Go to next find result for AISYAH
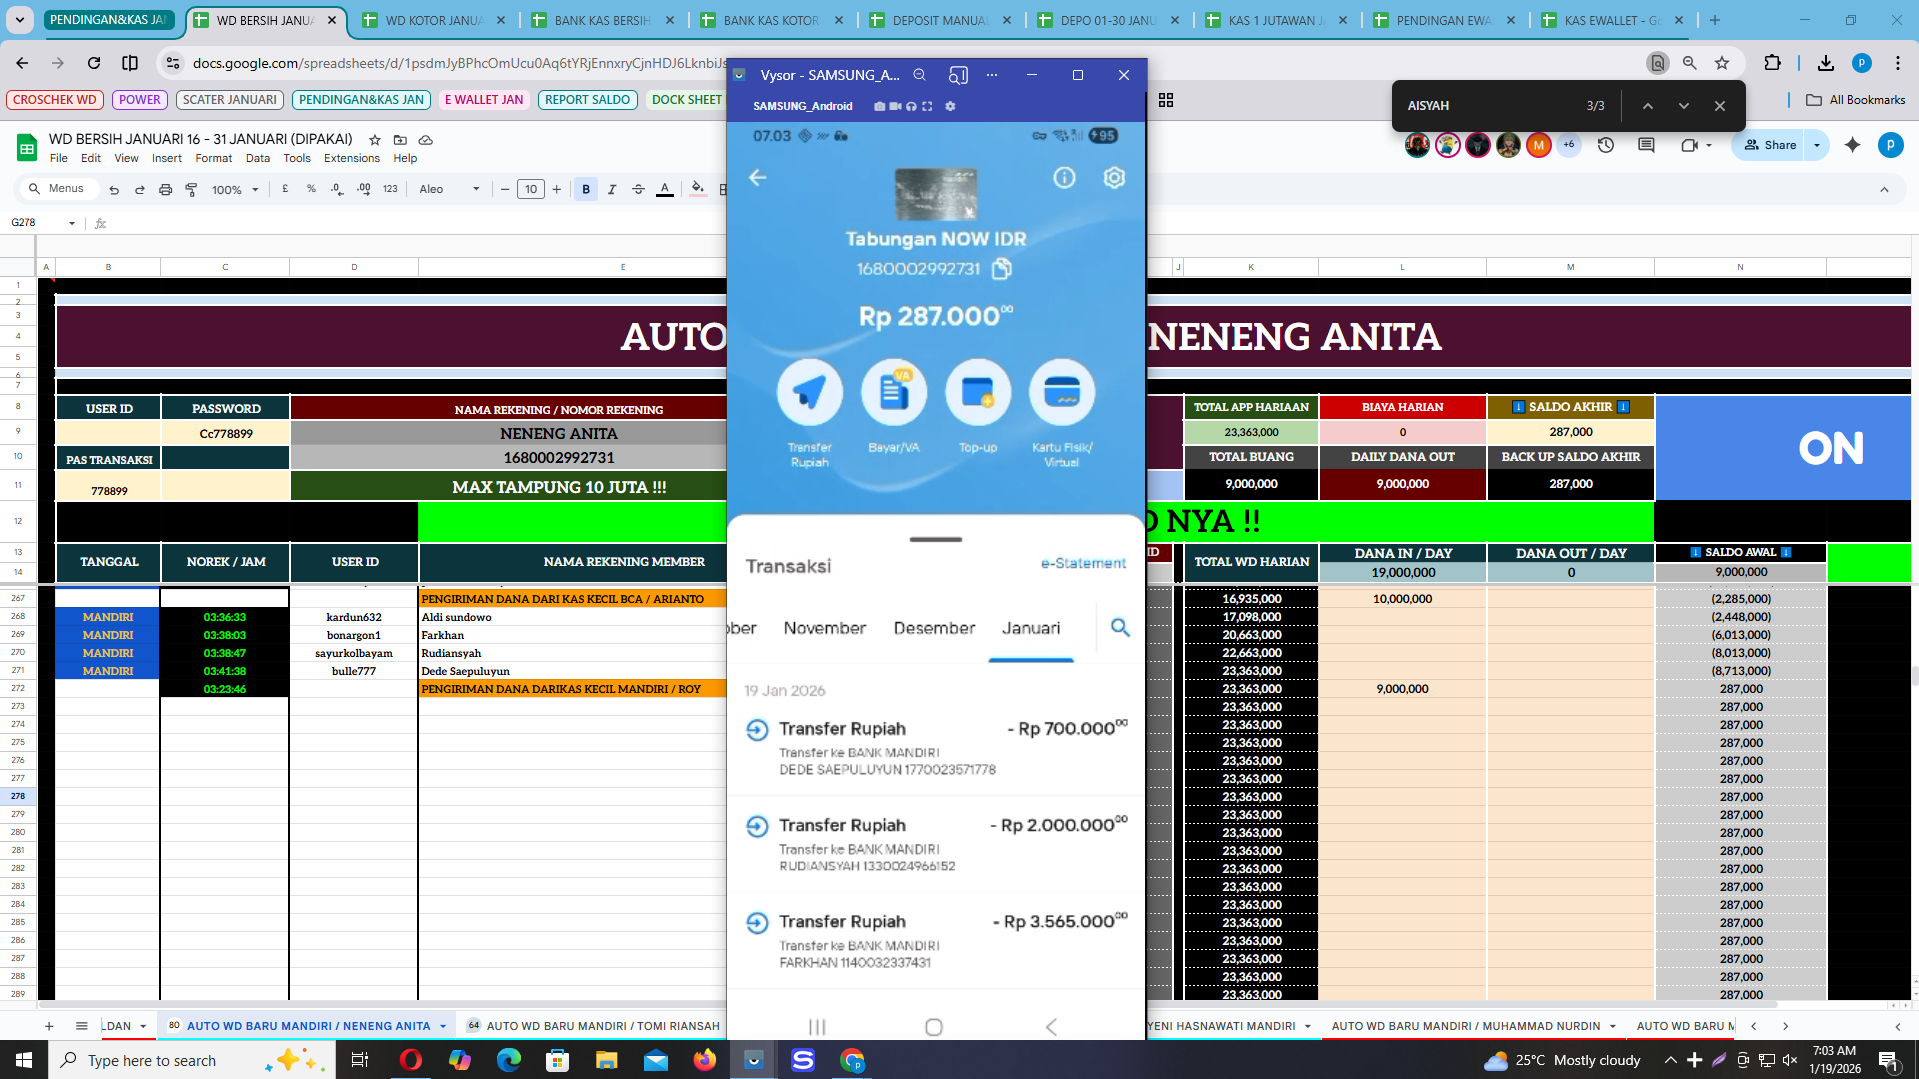 click(1683, 106)
